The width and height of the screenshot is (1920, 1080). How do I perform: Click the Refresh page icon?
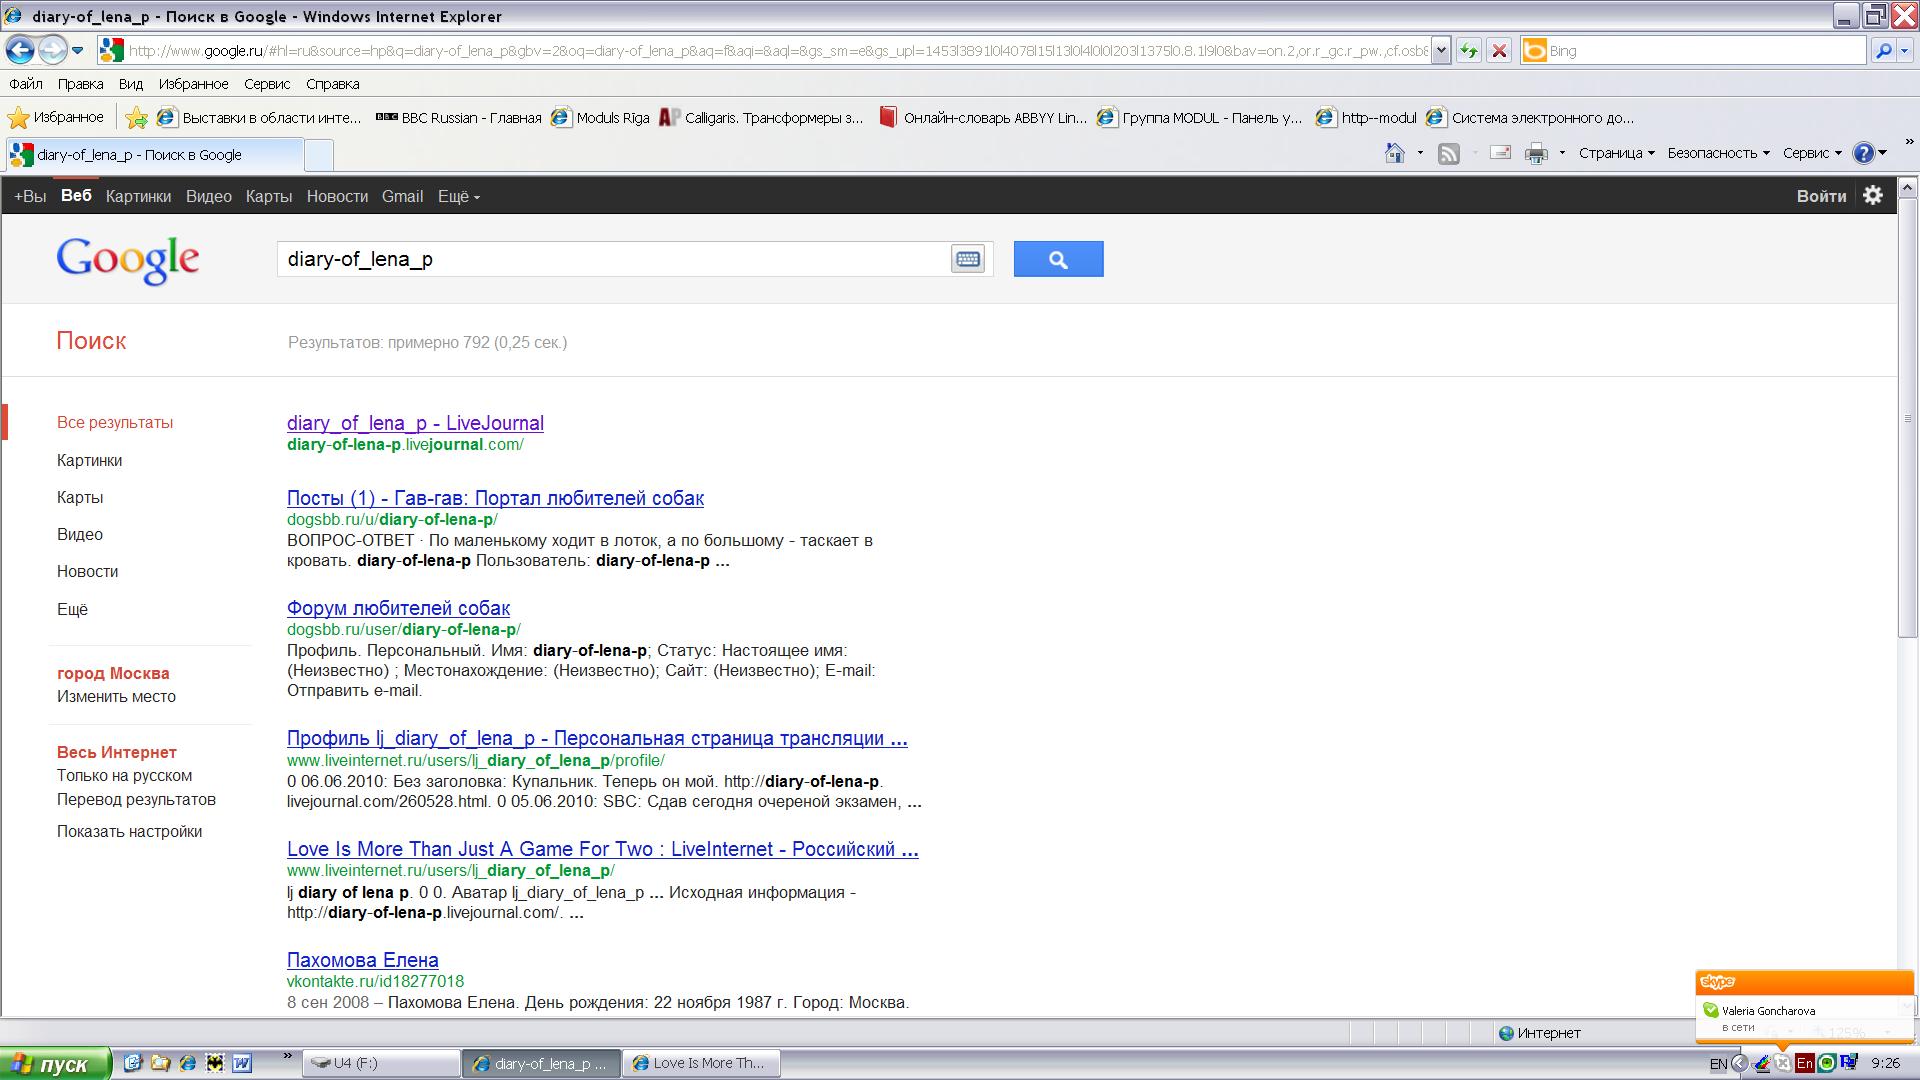(x=1468, y=51)
